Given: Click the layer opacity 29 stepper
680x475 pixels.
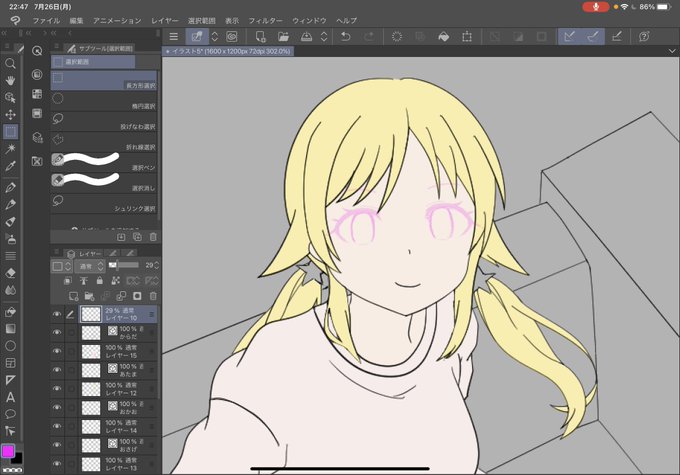Looking at the screenshot, I should [157, 265].
